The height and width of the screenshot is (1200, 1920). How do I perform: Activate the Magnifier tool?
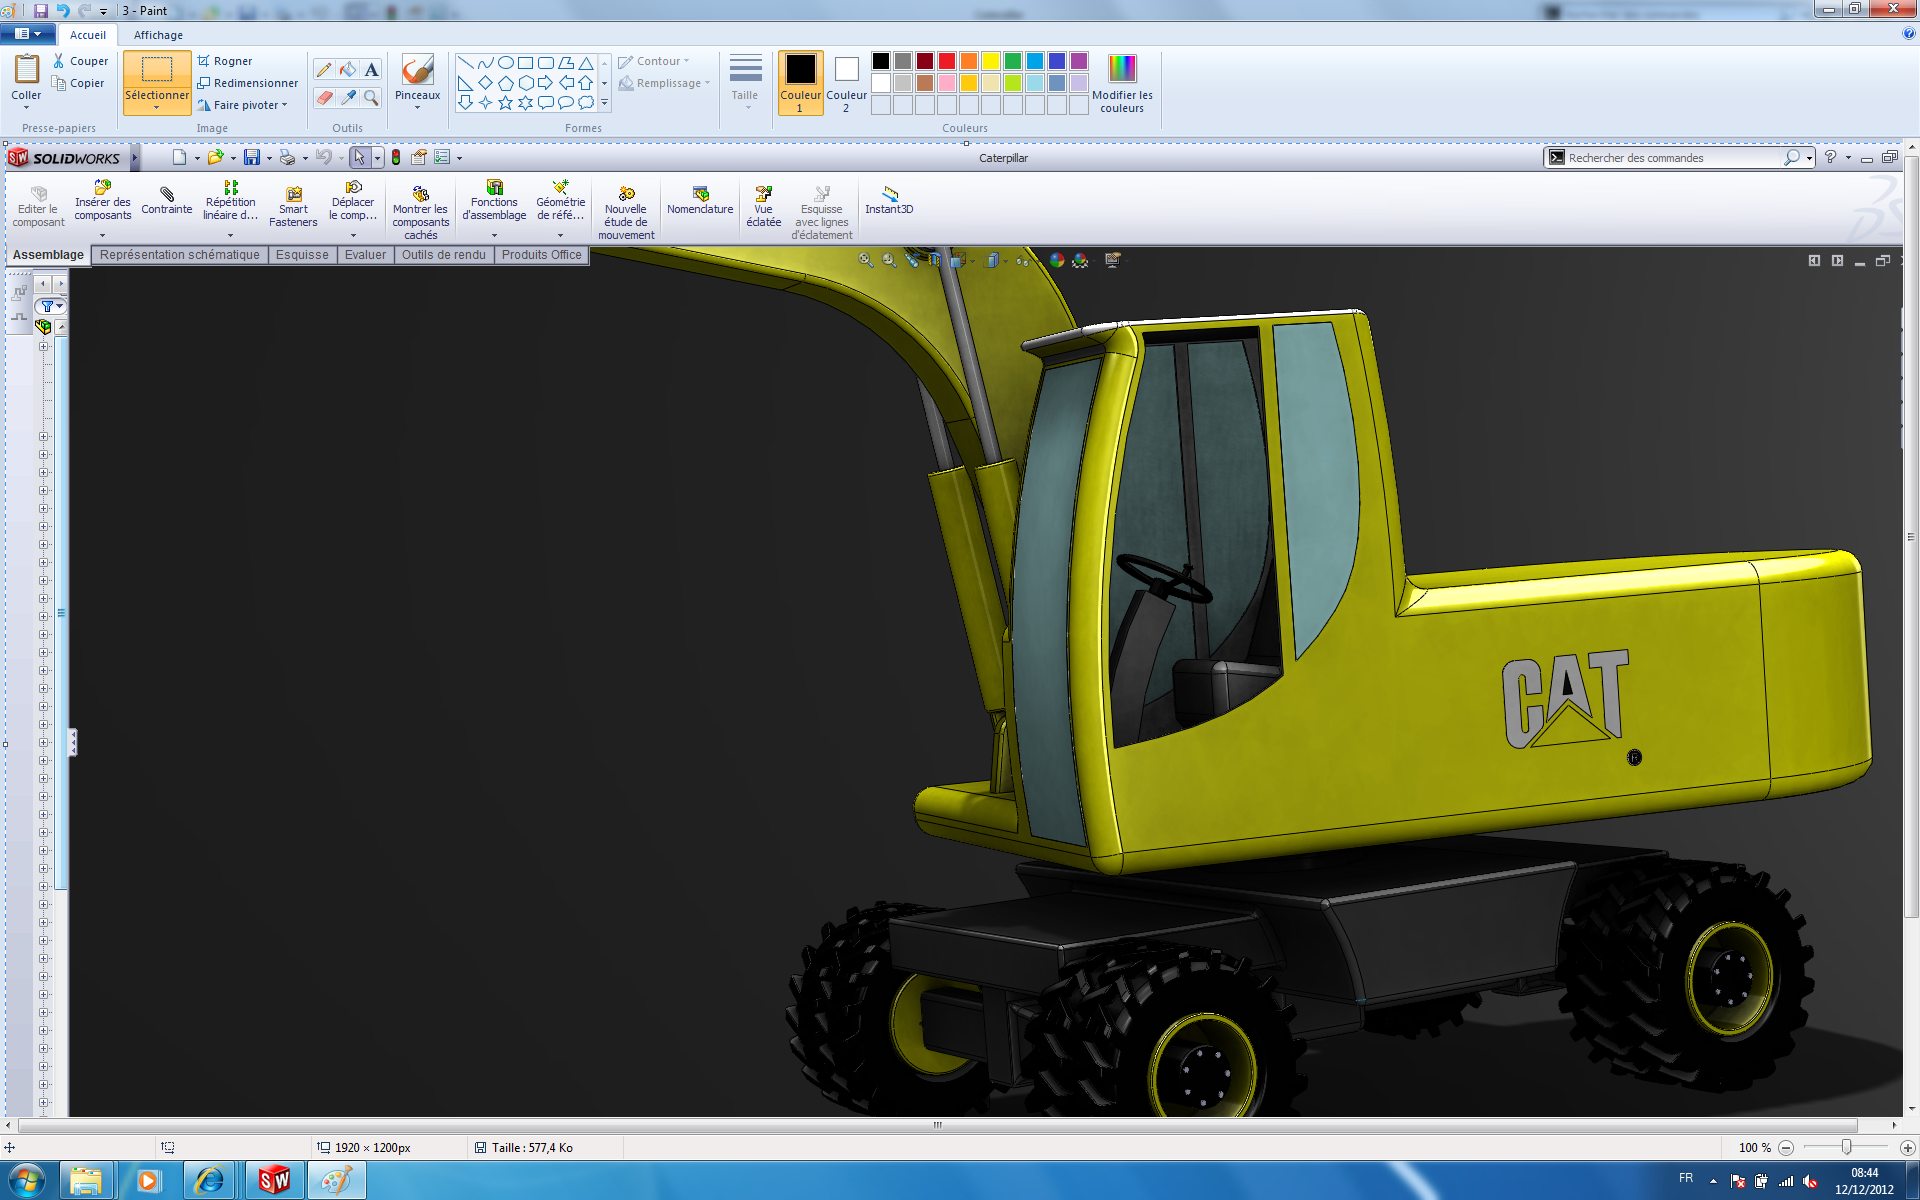point(371,97)
